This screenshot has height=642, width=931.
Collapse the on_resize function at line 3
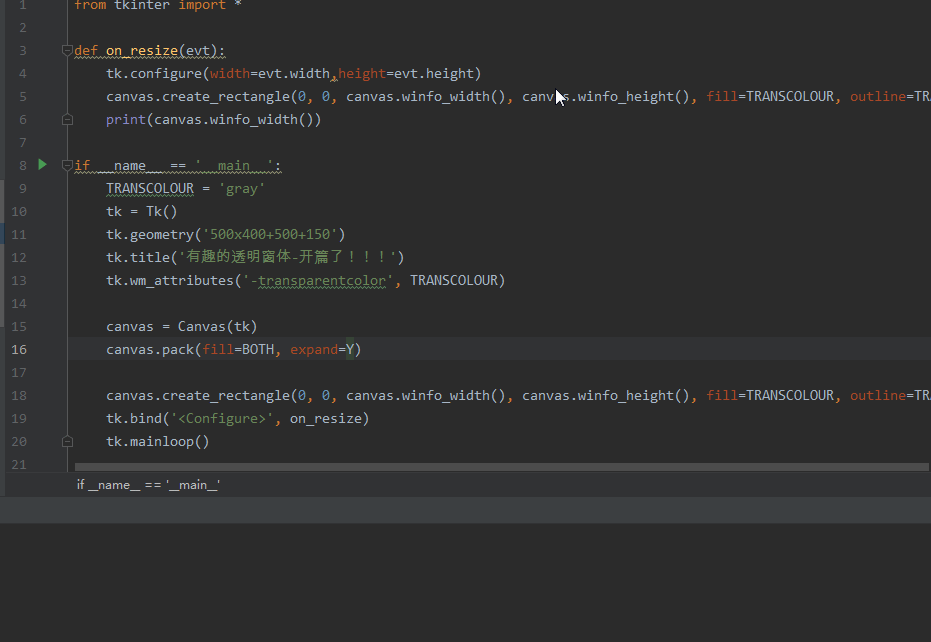tap(67, 50)
